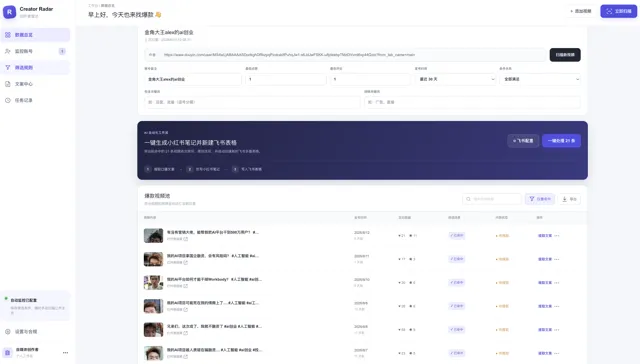
Task: Click the purple scan-now button in header
Action: click(x=618, y=11)
